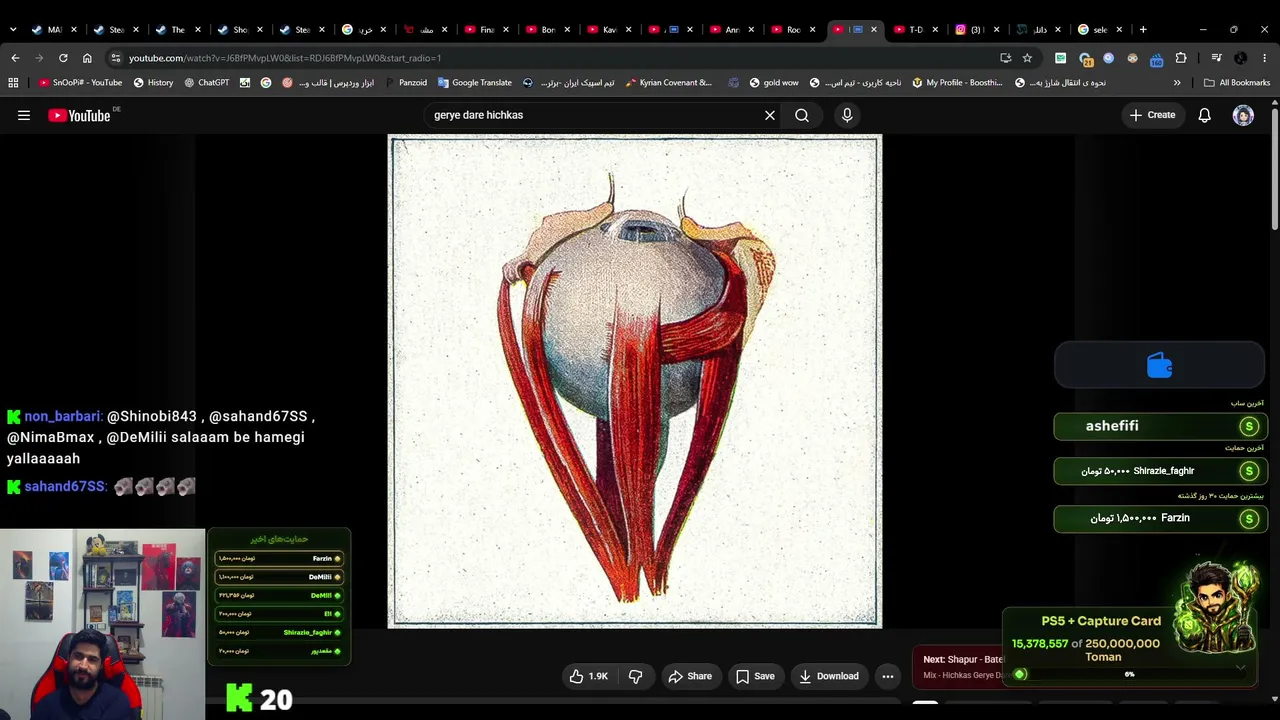The width and height of the screenshot is (1280, 720).
Task: Open the Google Translate bookmark
Action: coord(474,83)
